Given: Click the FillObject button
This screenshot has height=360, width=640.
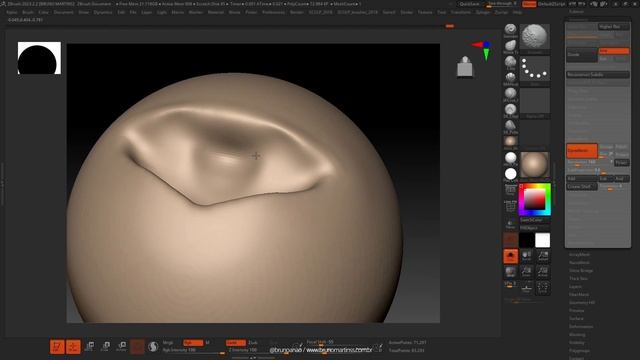Looking at the screenshot, I should (535, 228).
